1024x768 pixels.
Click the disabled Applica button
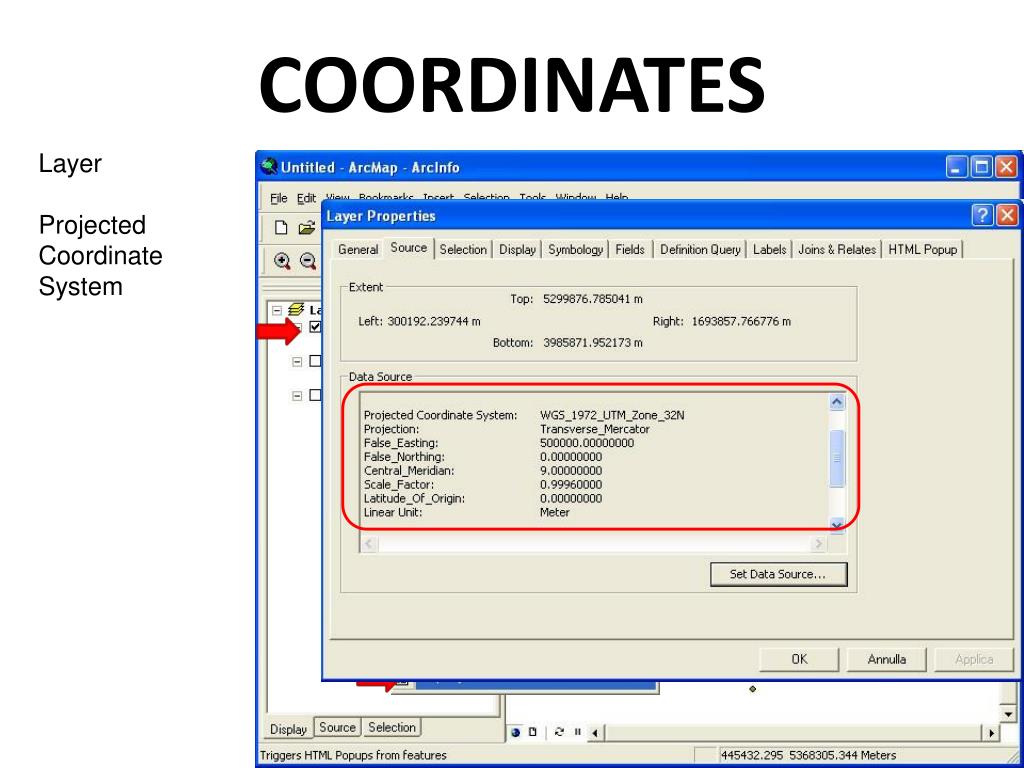point(974,659)
